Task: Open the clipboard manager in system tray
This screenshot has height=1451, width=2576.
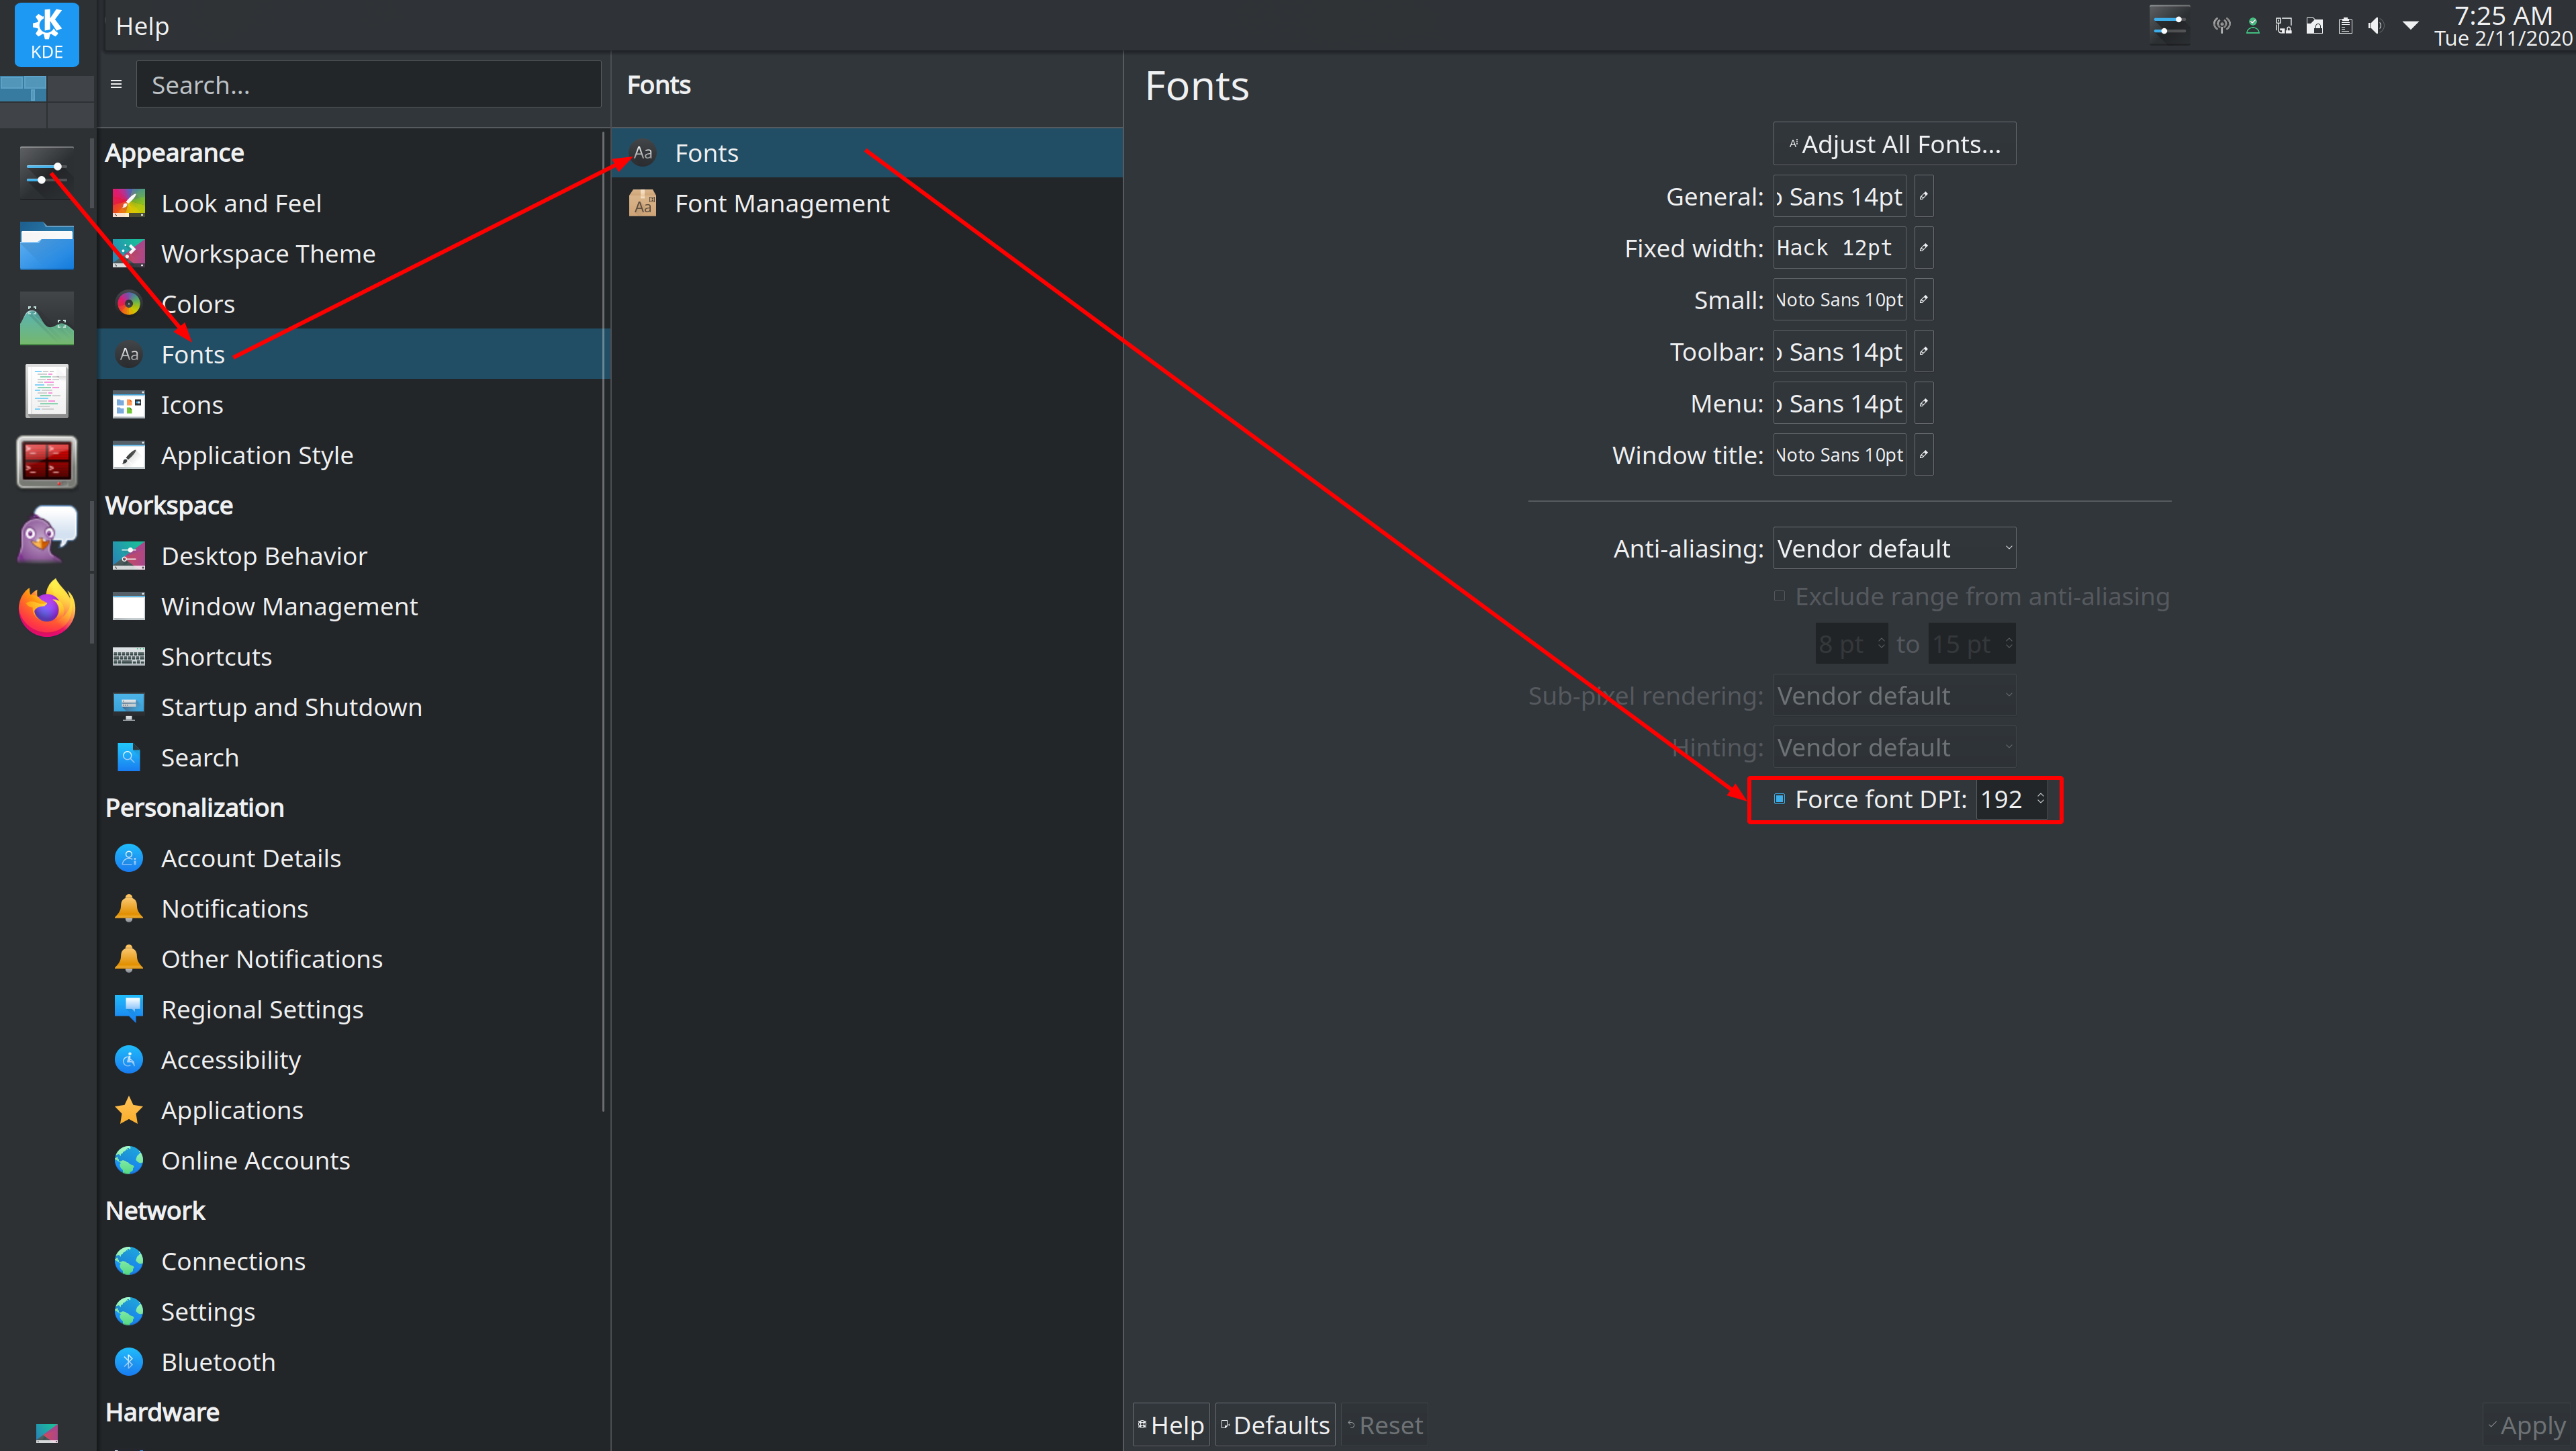Action: [2345, 25]
